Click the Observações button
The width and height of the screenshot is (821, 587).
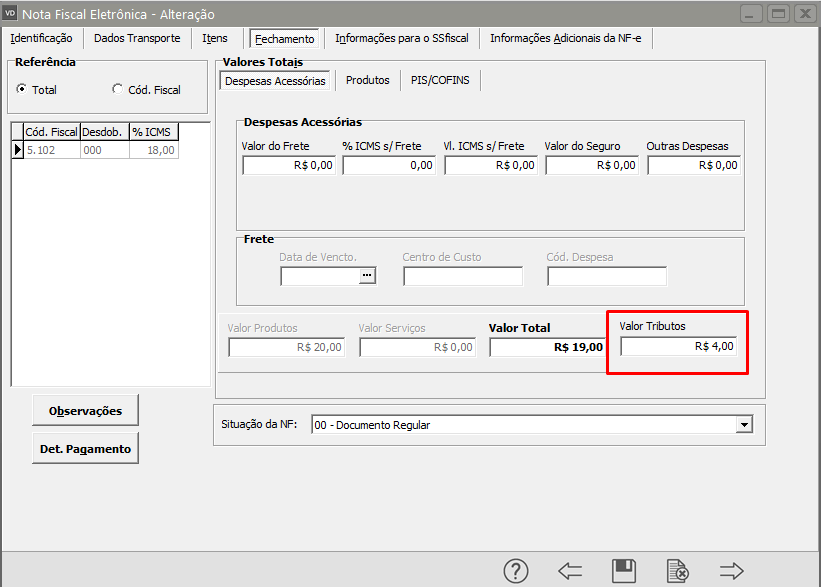(x=85, y=410)
